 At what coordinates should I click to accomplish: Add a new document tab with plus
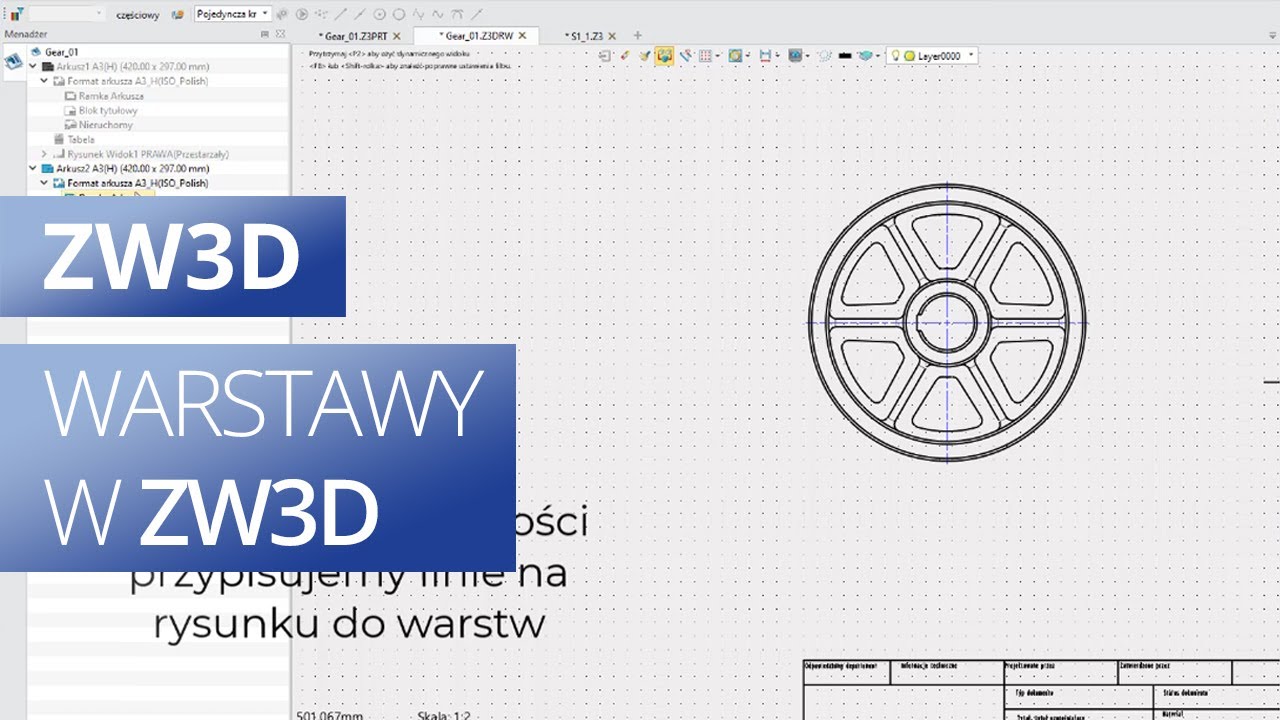pyautogui.click(x=637, y=35)
